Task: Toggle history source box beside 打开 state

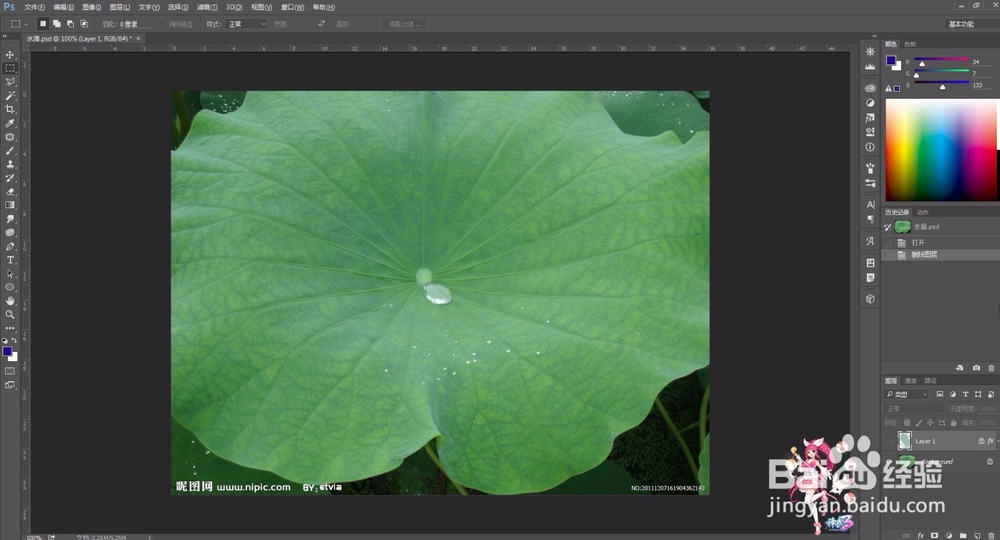Action: coord(888,242)
